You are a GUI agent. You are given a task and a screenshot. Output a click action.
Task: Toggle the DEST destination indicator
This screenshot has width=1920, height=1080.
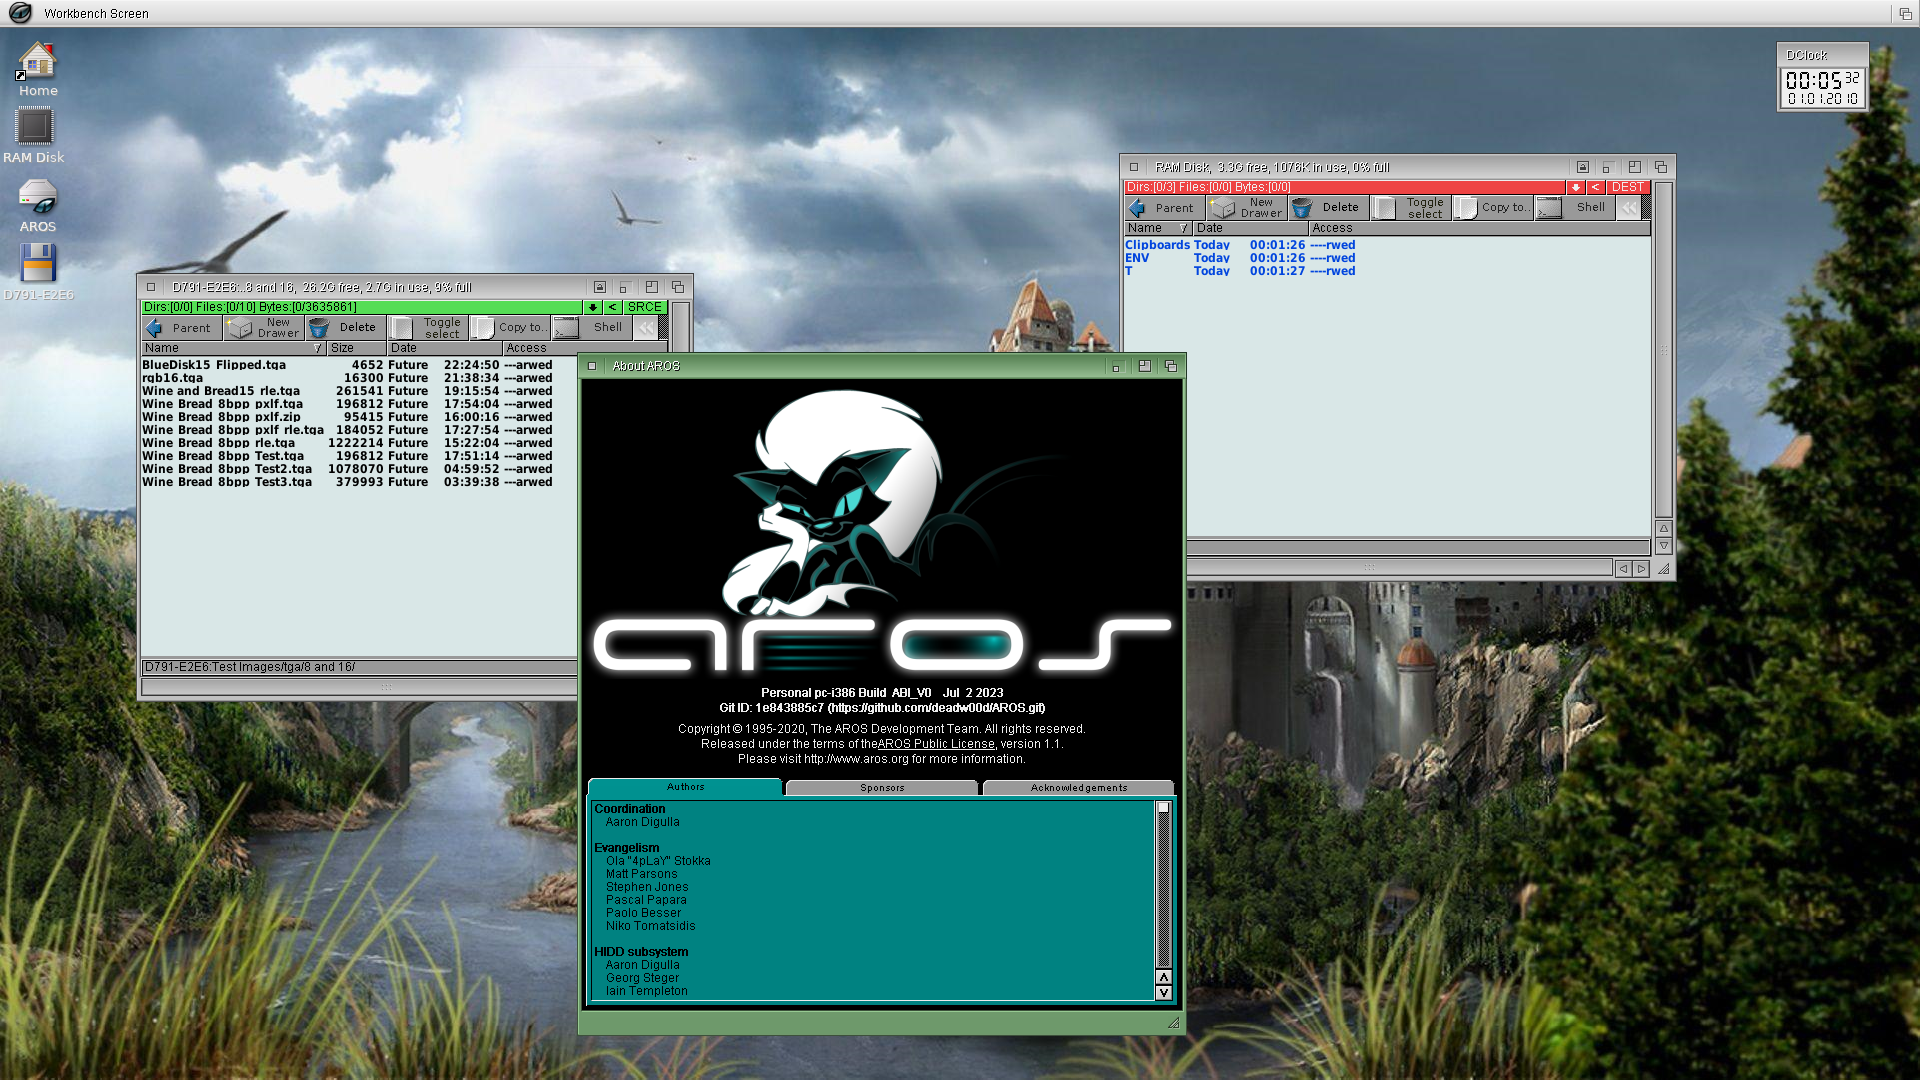pos(1628,187)
